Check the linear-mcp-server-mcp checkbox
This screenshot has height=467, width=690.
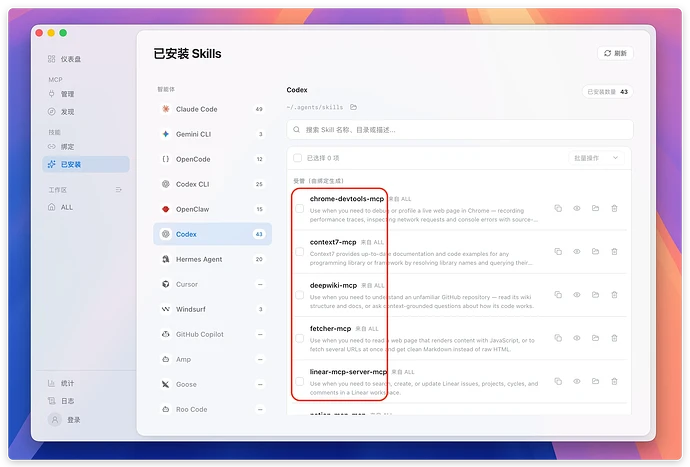click(300, 382)
